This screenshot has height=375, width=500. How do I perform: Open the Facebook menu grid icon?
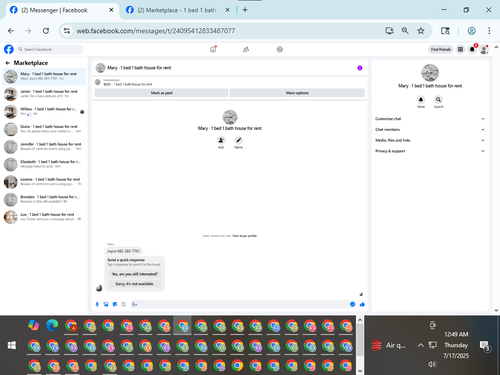[460, 49]
